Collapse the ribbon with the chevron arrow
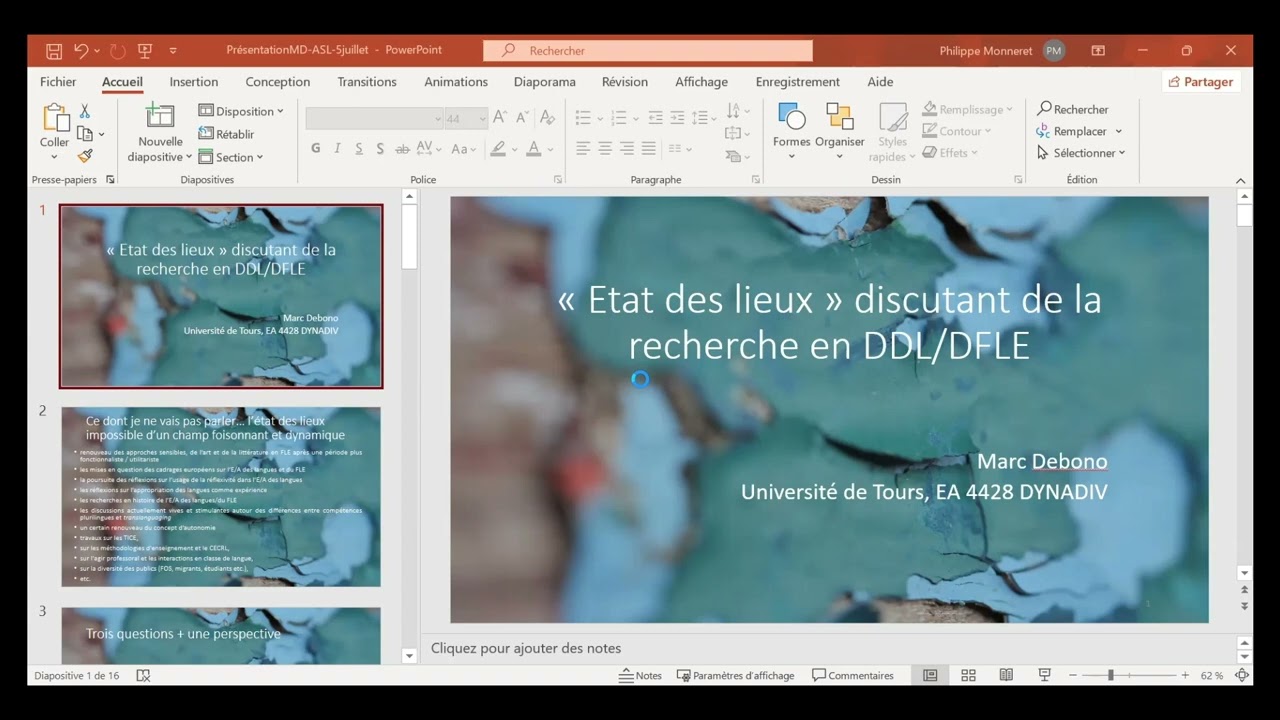 point(1241,180)
